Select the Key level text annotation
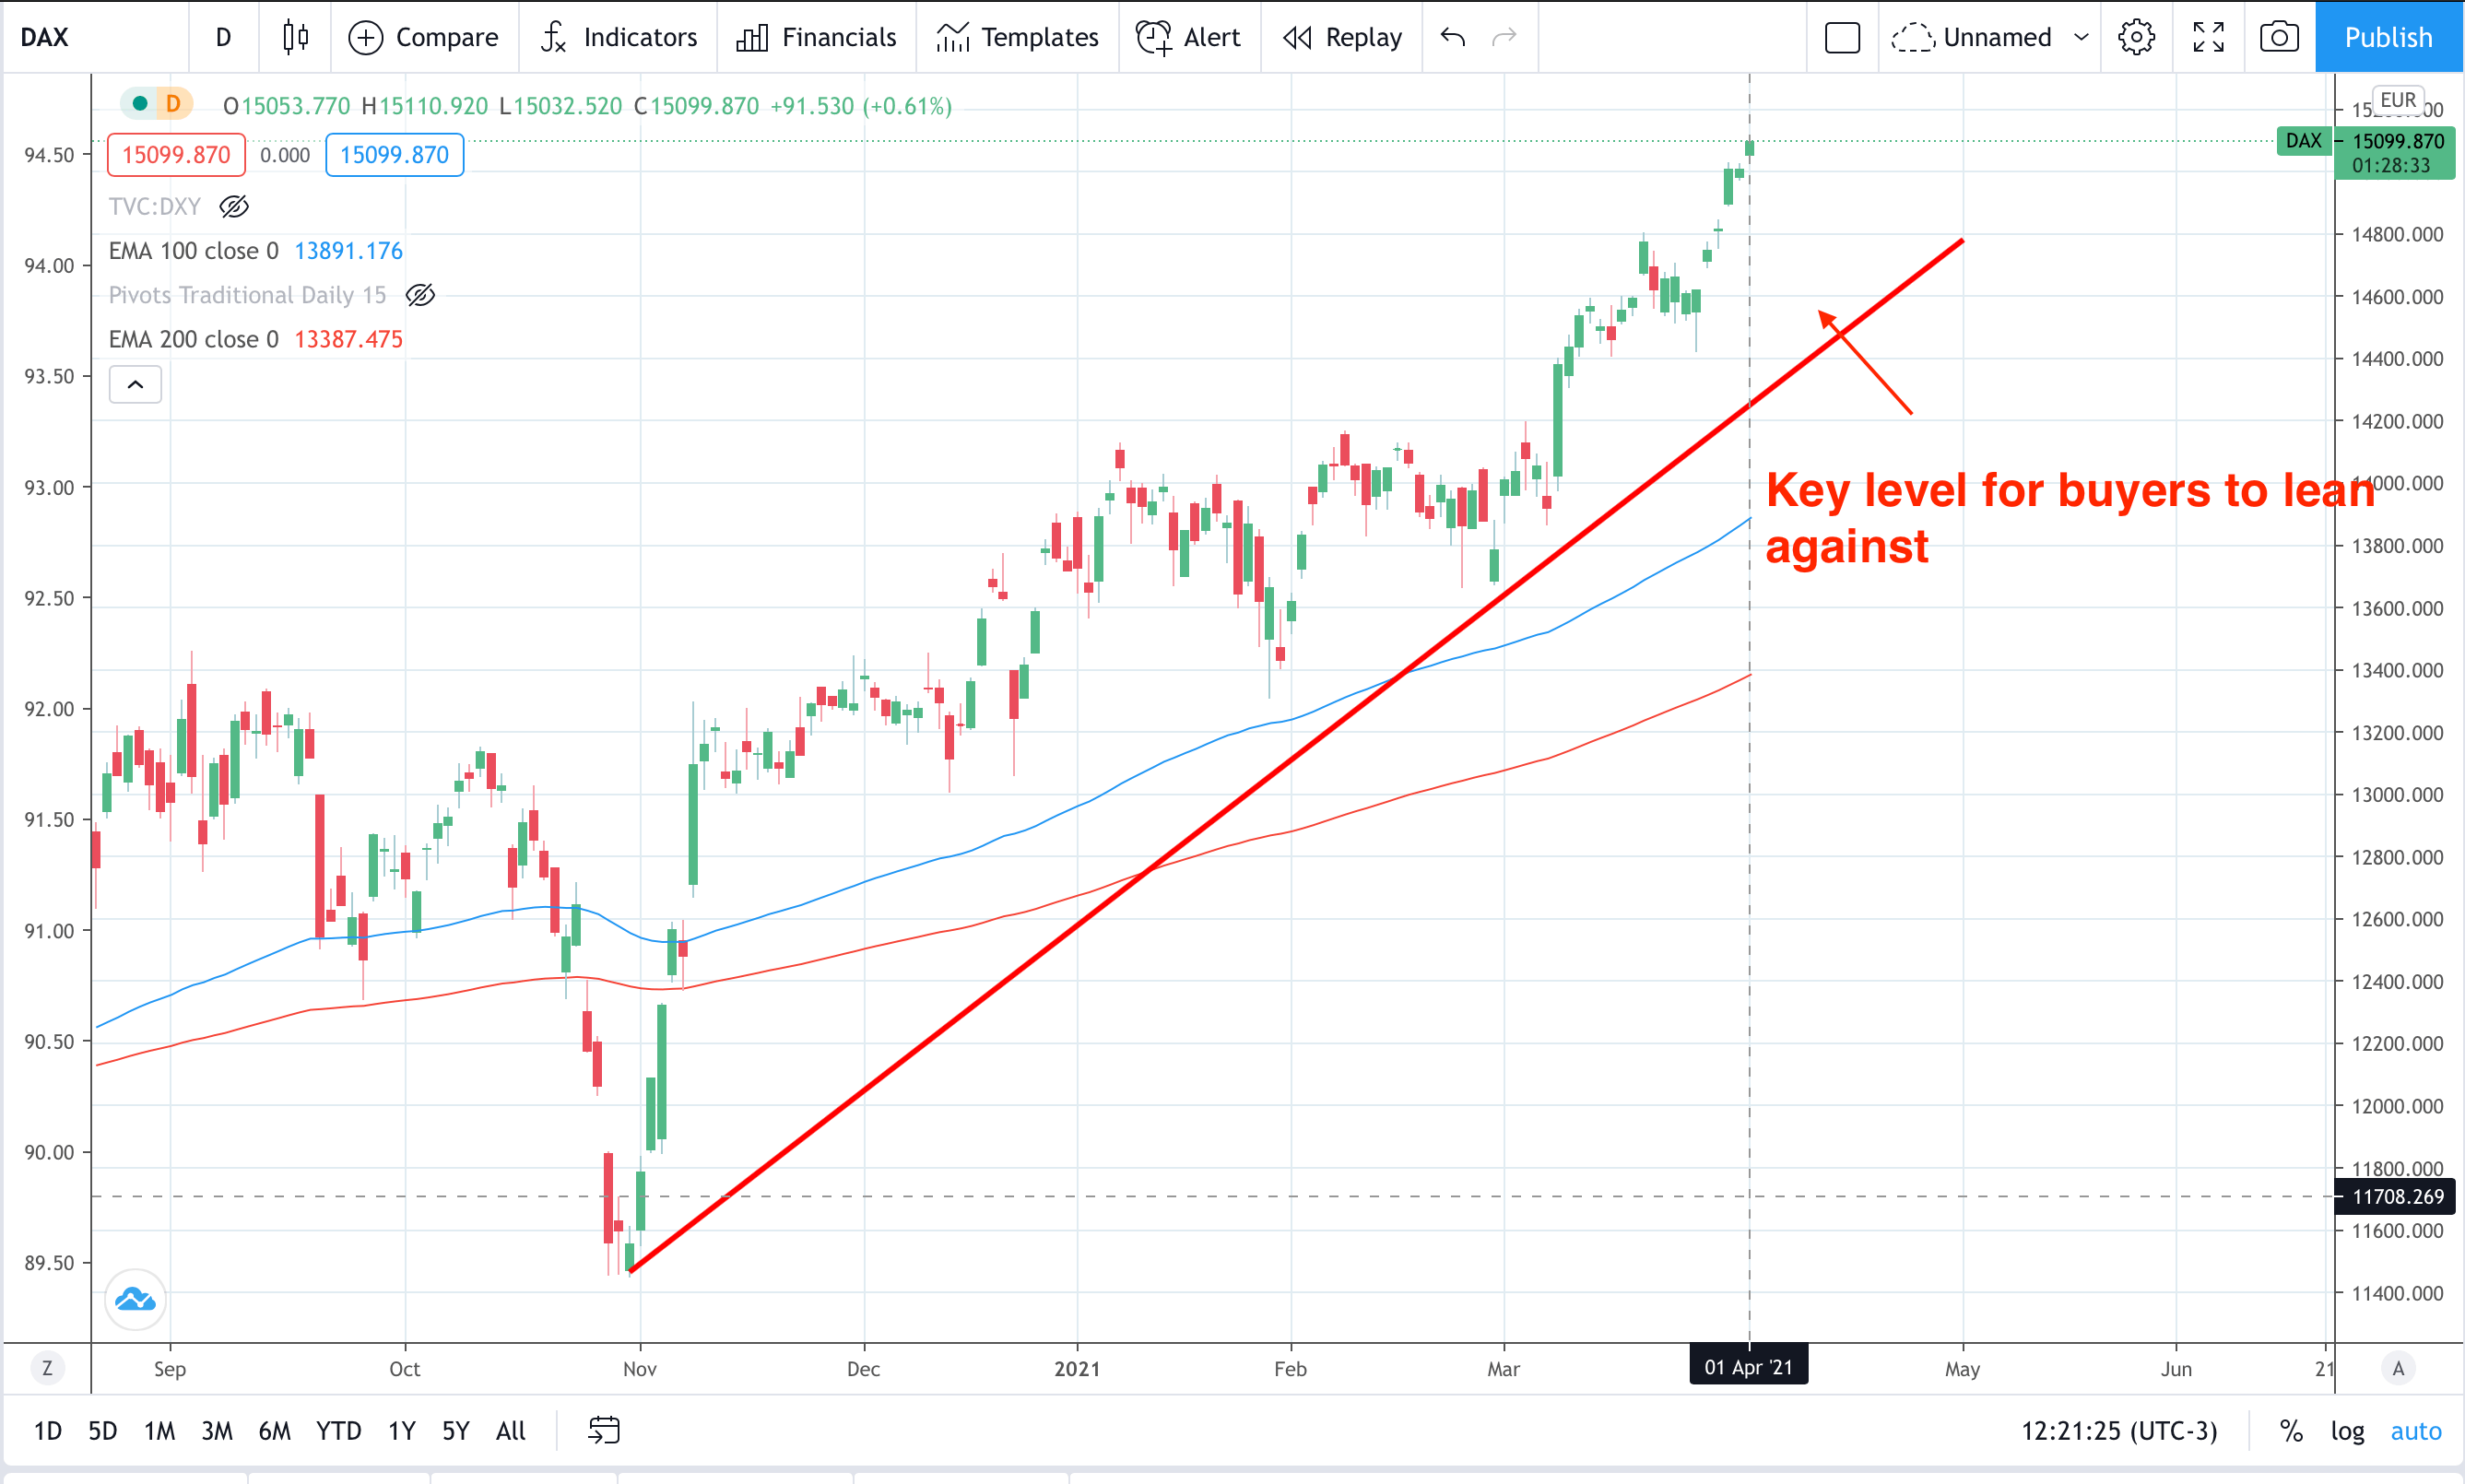Image resolution: width=2465 pixels, height=1484 pixels. click(2069, 518)
